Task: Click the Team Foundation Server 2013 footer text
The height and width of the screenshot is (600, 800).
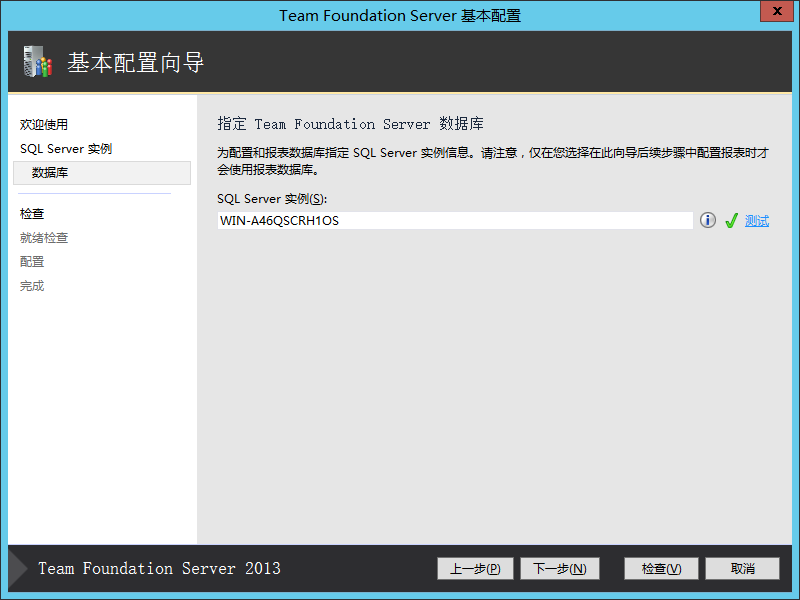Action: click(159, 568)
